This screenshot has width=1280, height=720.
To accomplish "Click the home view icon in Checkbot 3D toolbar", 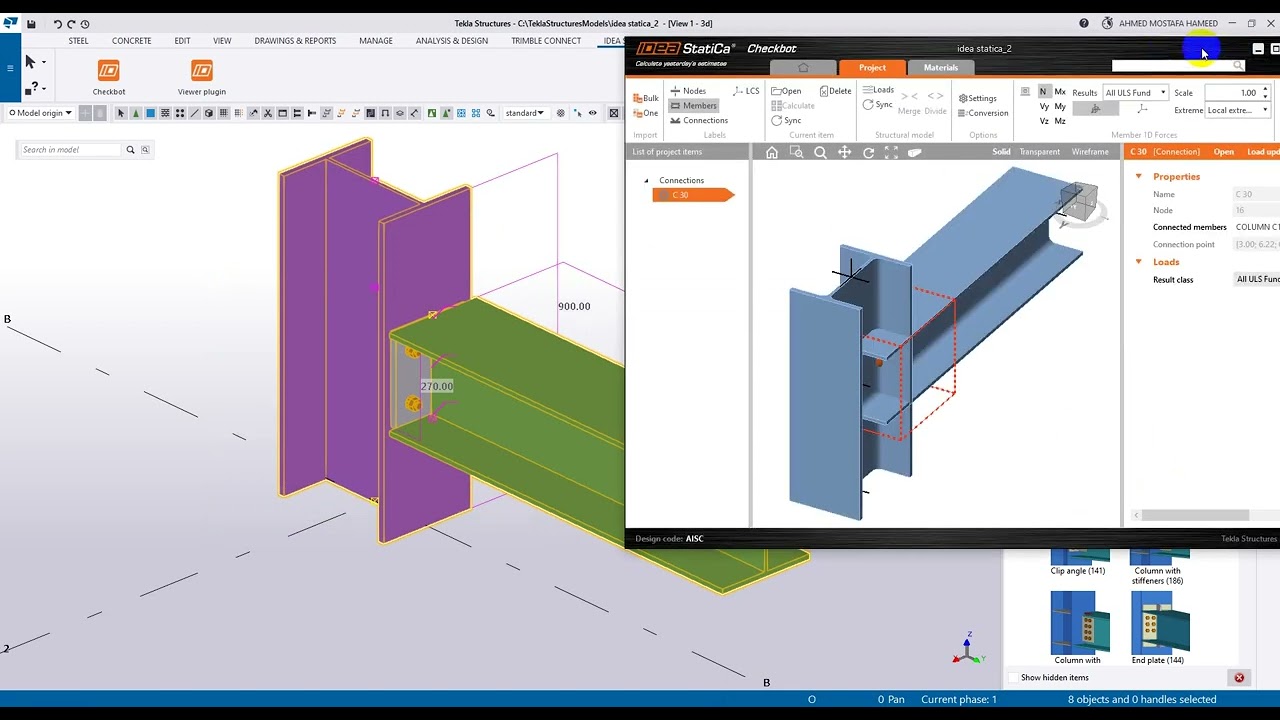I will coord(772,152).
